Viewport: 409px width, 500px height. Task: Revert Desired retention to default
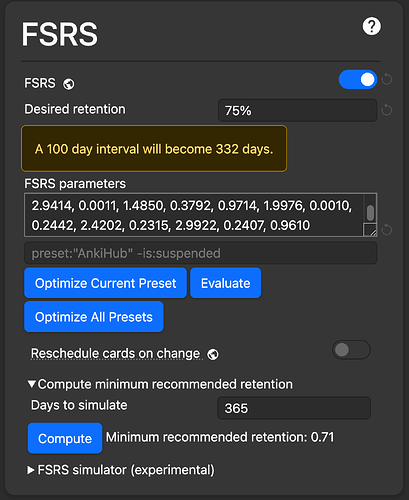tap(387, 110)
